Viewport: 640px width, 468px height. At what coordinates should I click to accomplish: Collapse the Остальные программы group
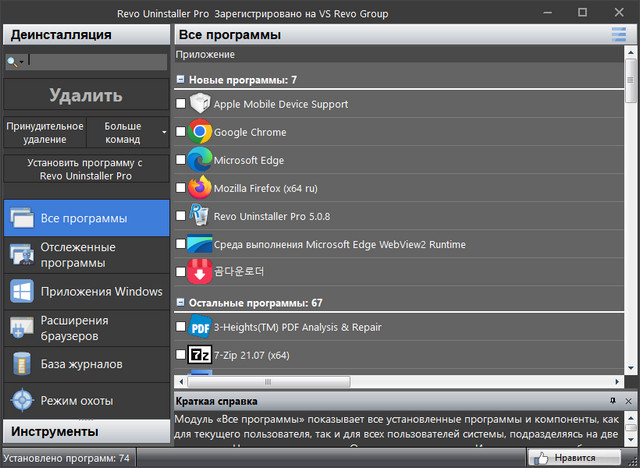tap(180, 302)
